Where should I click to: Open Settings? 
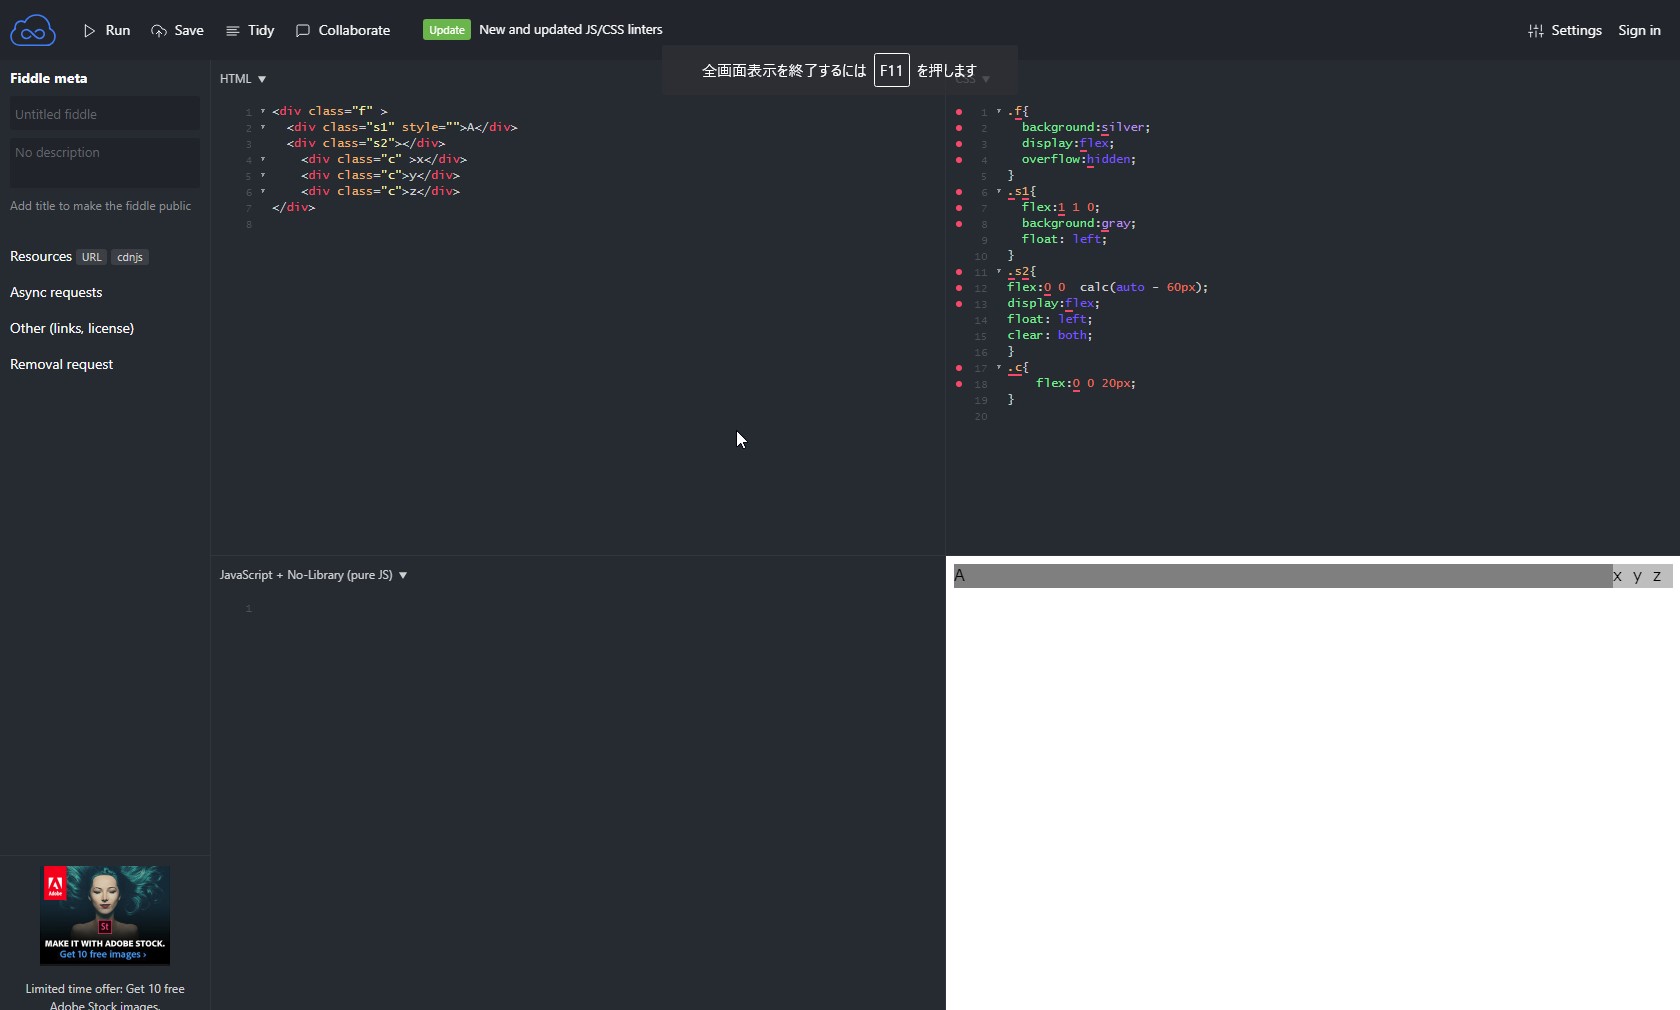click(x=1565, y=30)
